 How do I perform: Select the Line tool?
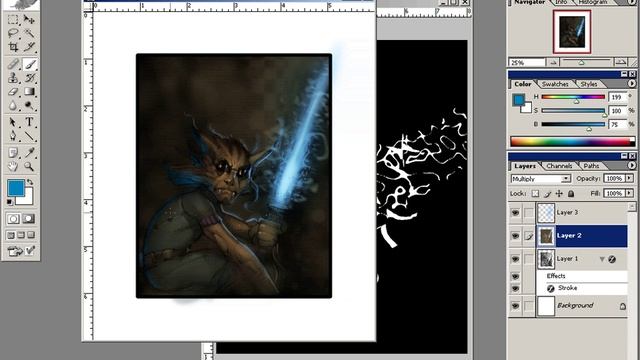tap(29, 136)
